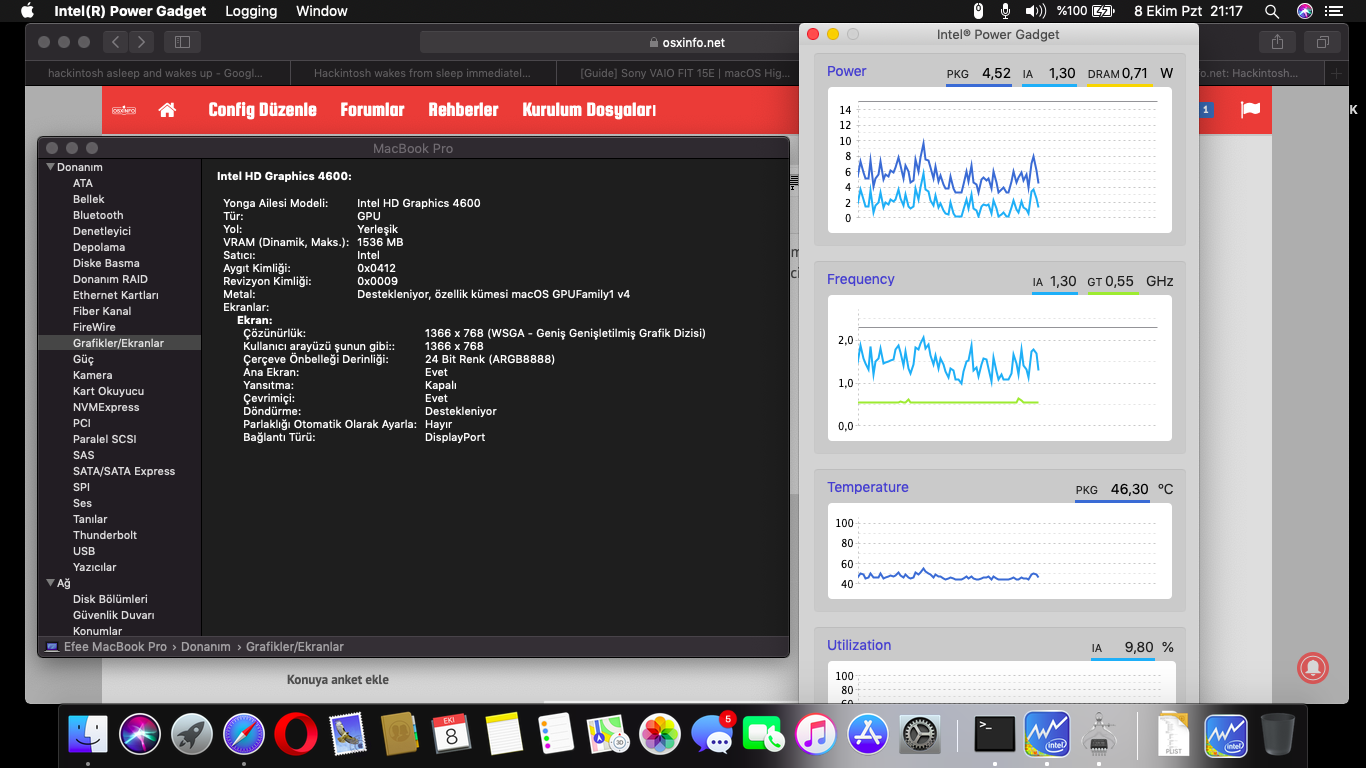Open Spotlight search in menu bar

pyautogui.click(x=1272, y=11)
